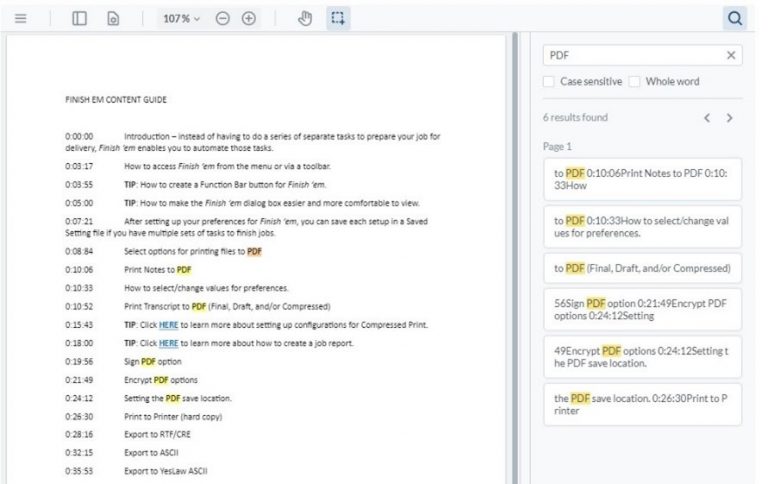This screenshot has width=768, height=484.
Task: Toggle the left sidebar panel
Action: [x=80, y=18]
